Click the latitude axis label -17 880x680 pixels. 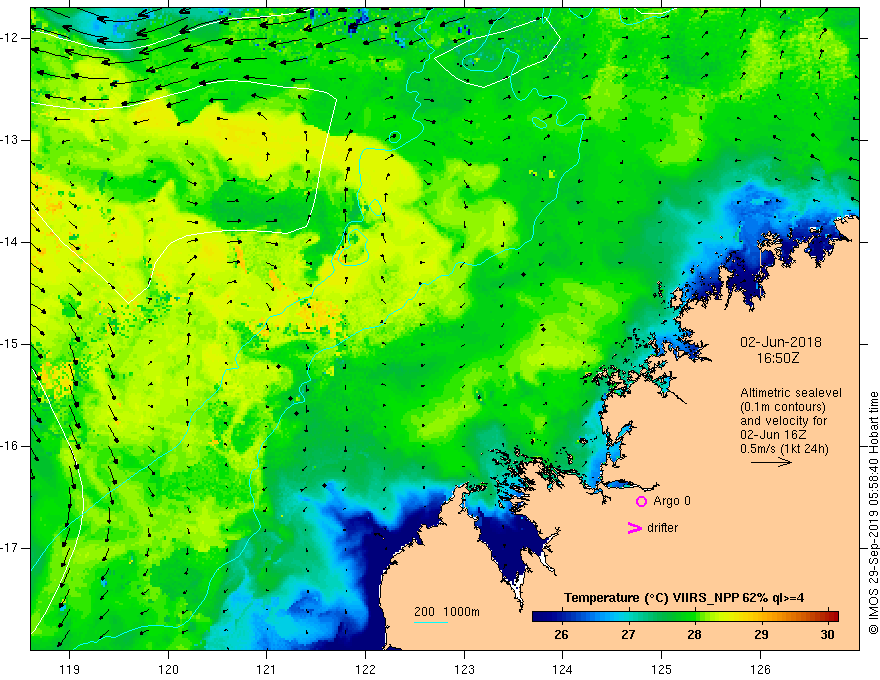10,548
